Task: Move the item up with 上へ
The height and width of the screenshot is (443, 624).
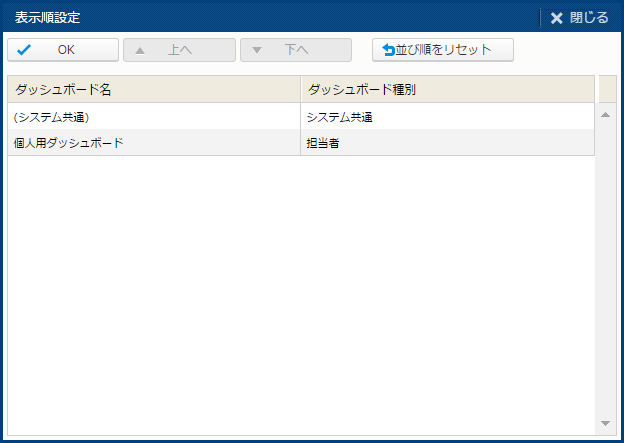Action: [x=179, y=50]
